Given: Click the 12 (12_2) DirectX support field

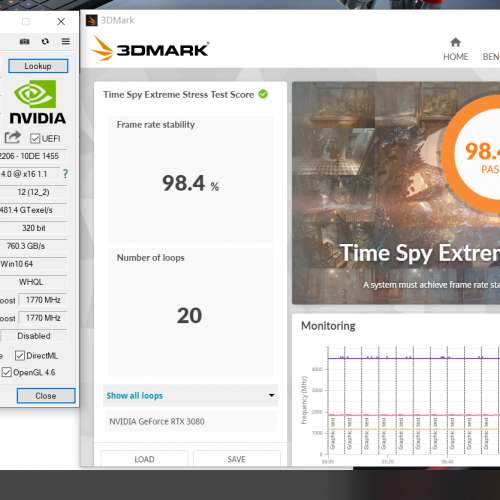Looking at the screenshot, I should pyautogui.click(x=33, y=192).
